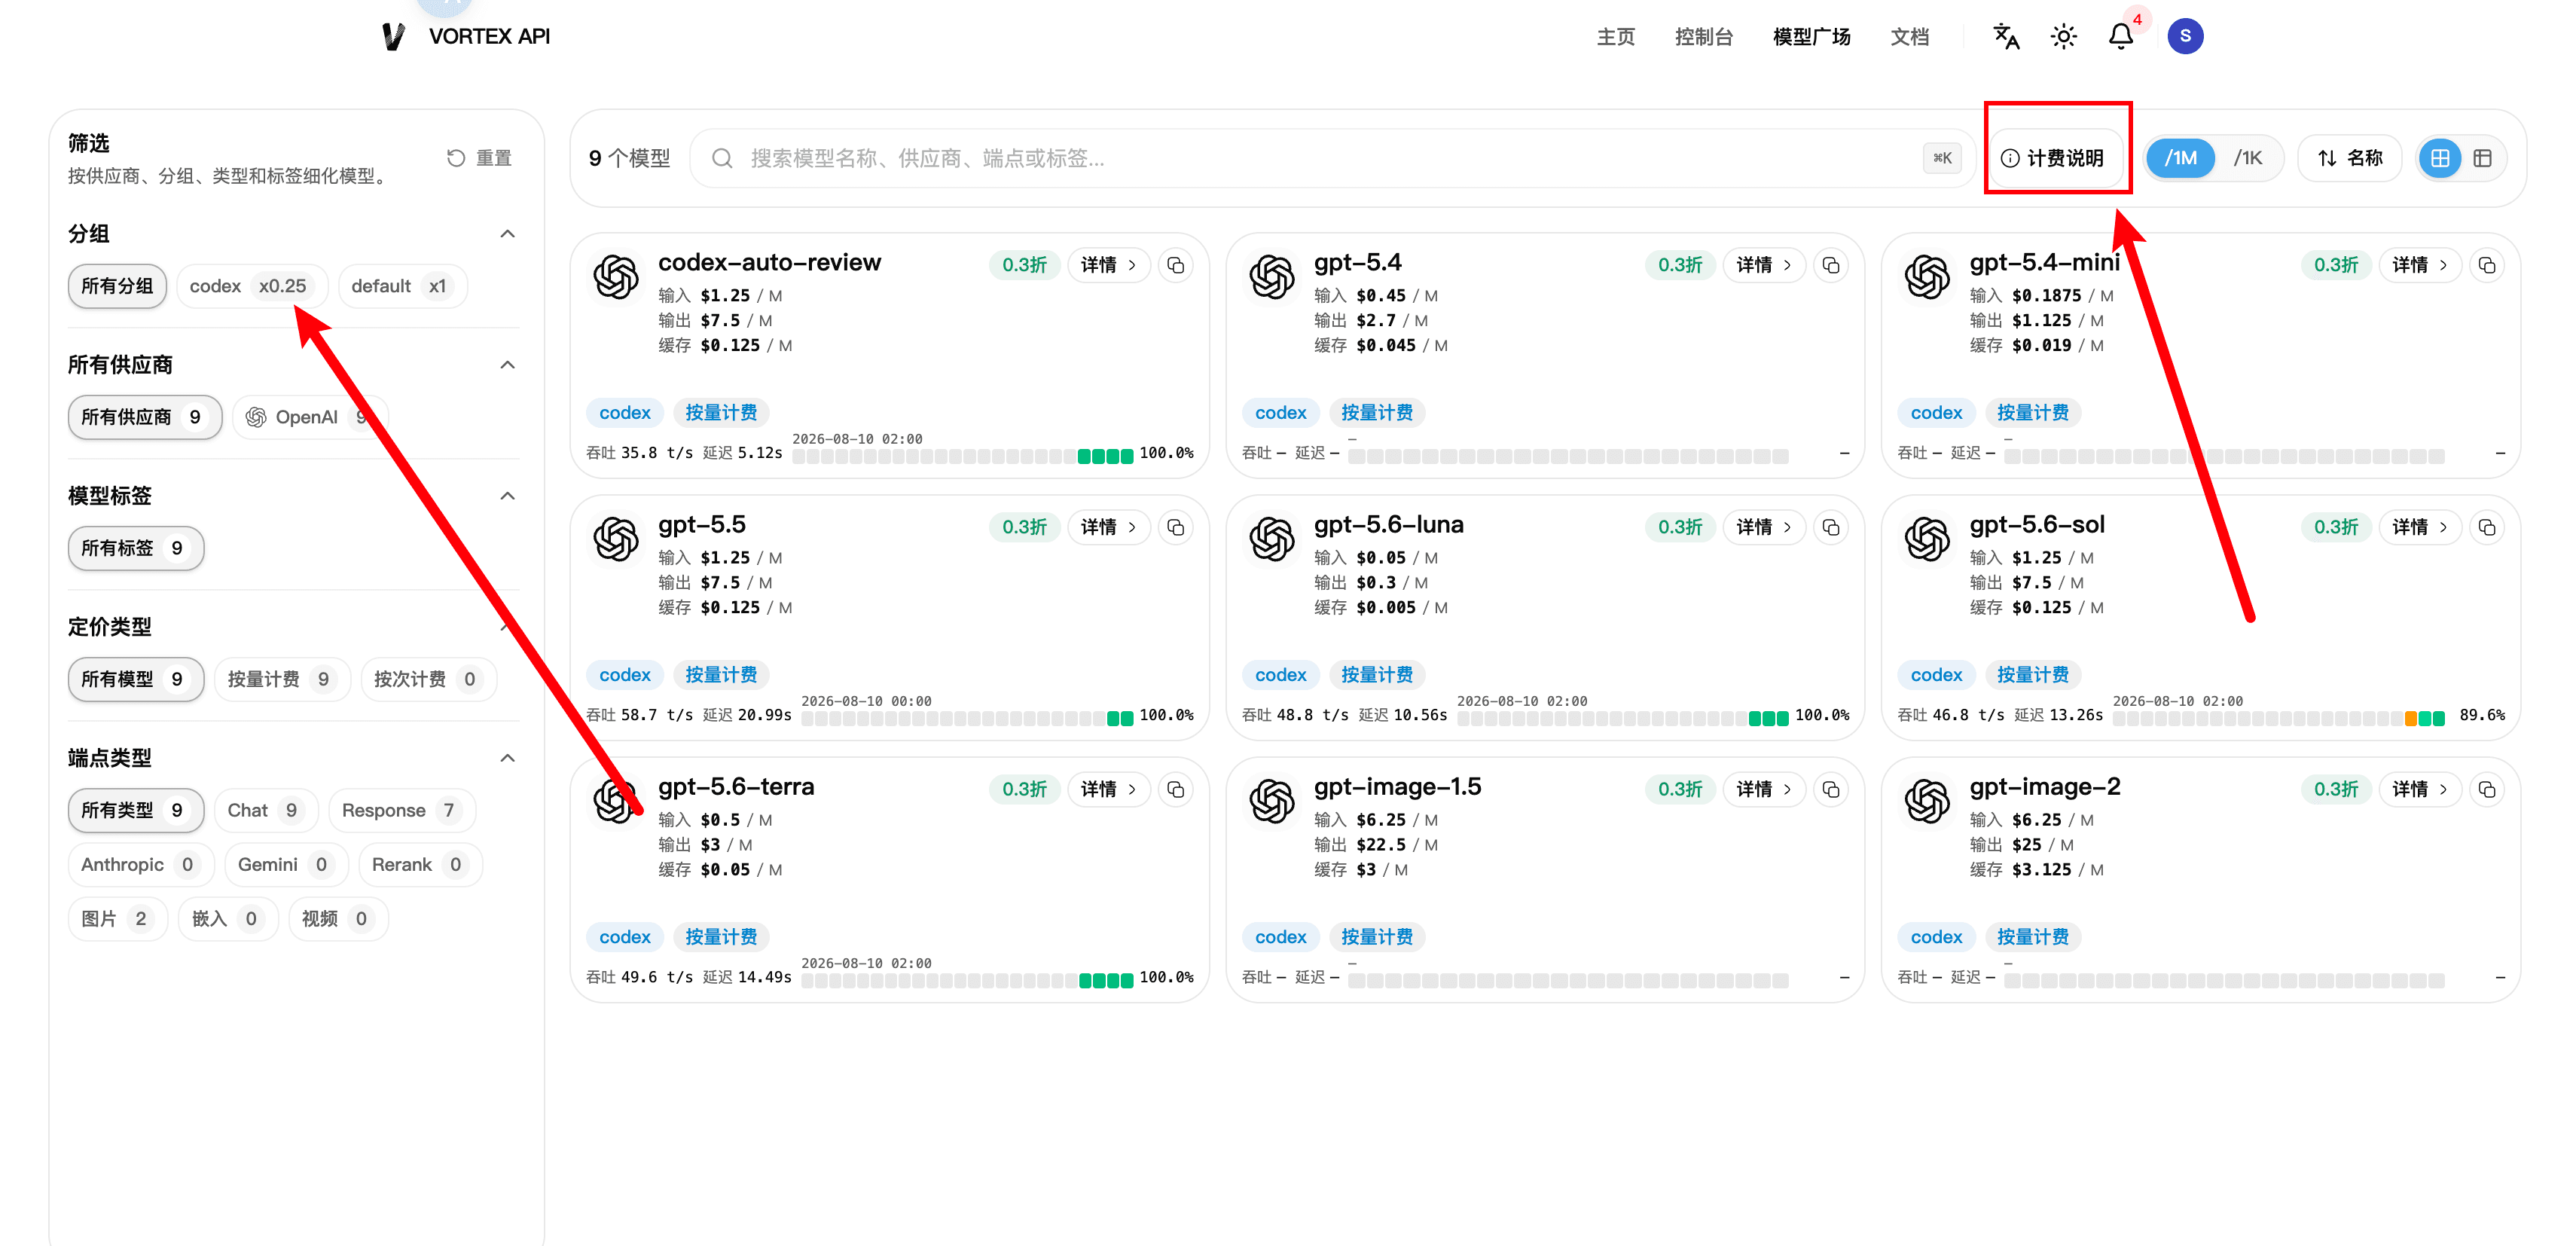The height and width of the screenshot is (1246, 2576).
Task: Open details for gpt-5.6-terra
Action: 1109,789
